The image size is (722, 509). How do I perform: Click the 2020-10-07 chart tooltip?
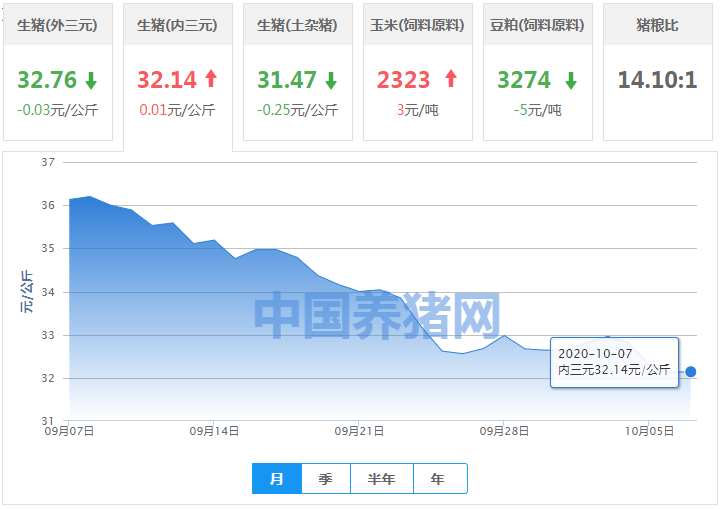click(614, 362)
